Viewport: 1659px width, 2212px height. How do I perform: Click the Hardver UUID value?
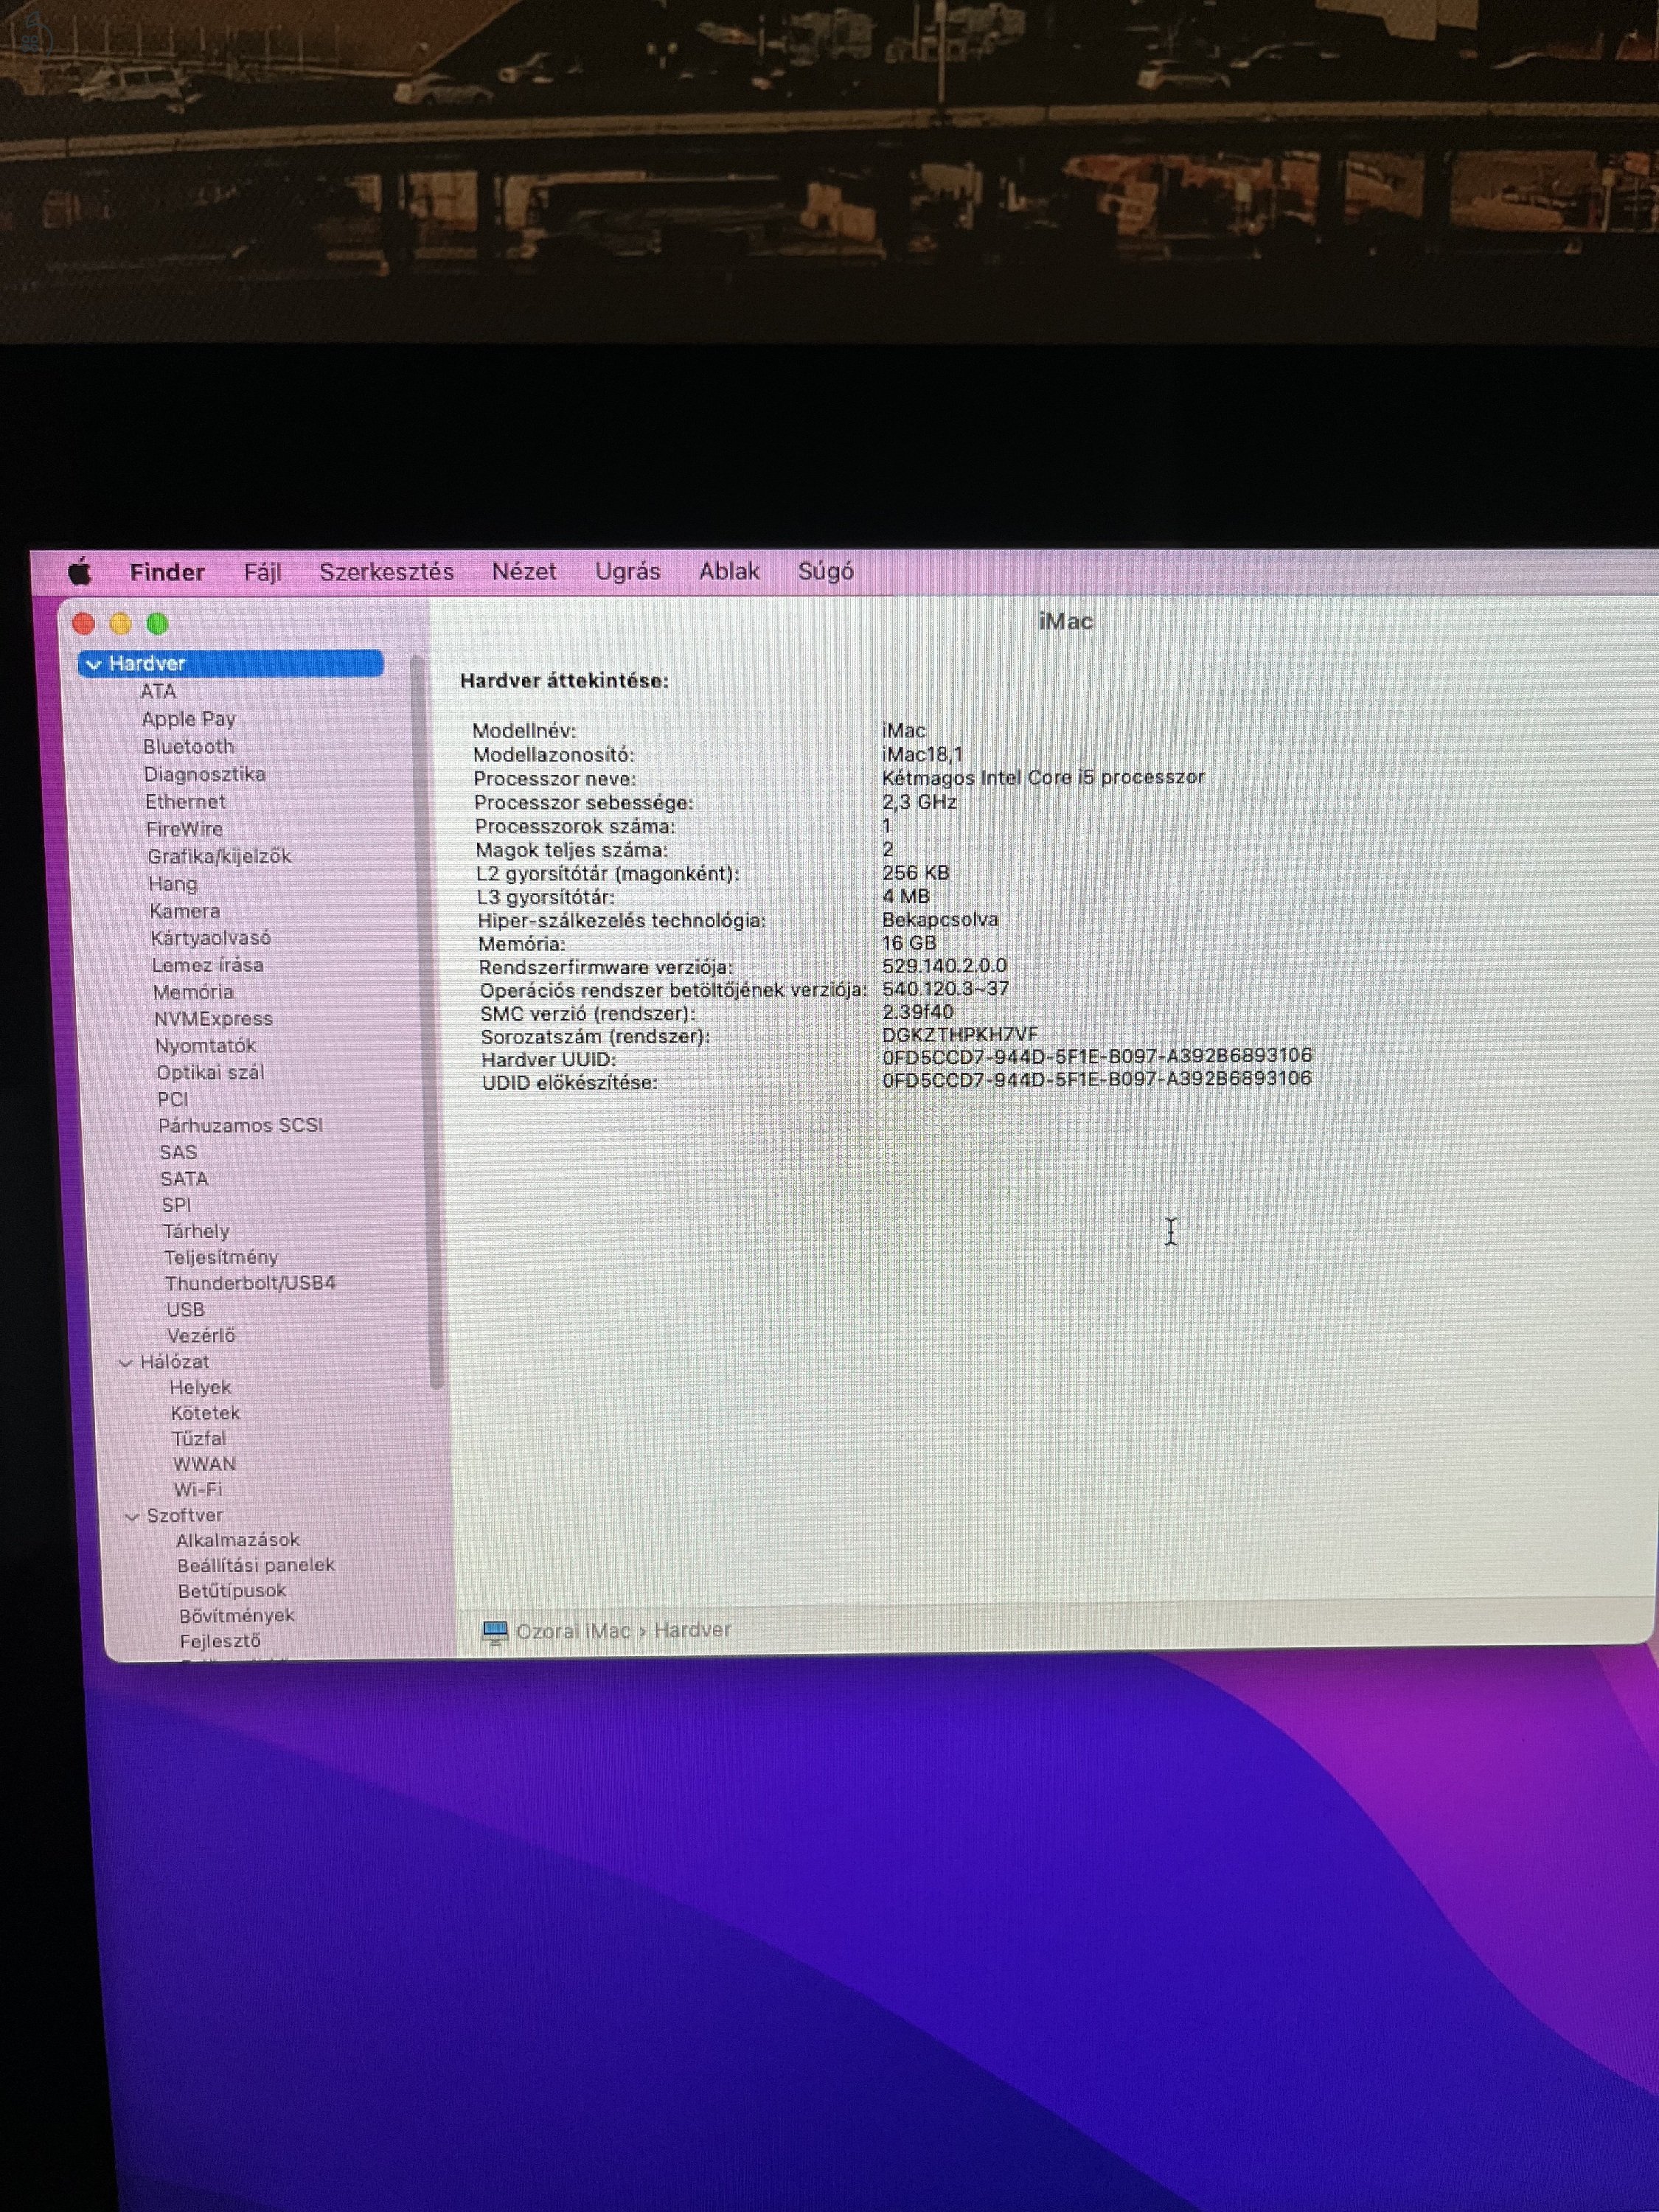pos(1097,1056)
